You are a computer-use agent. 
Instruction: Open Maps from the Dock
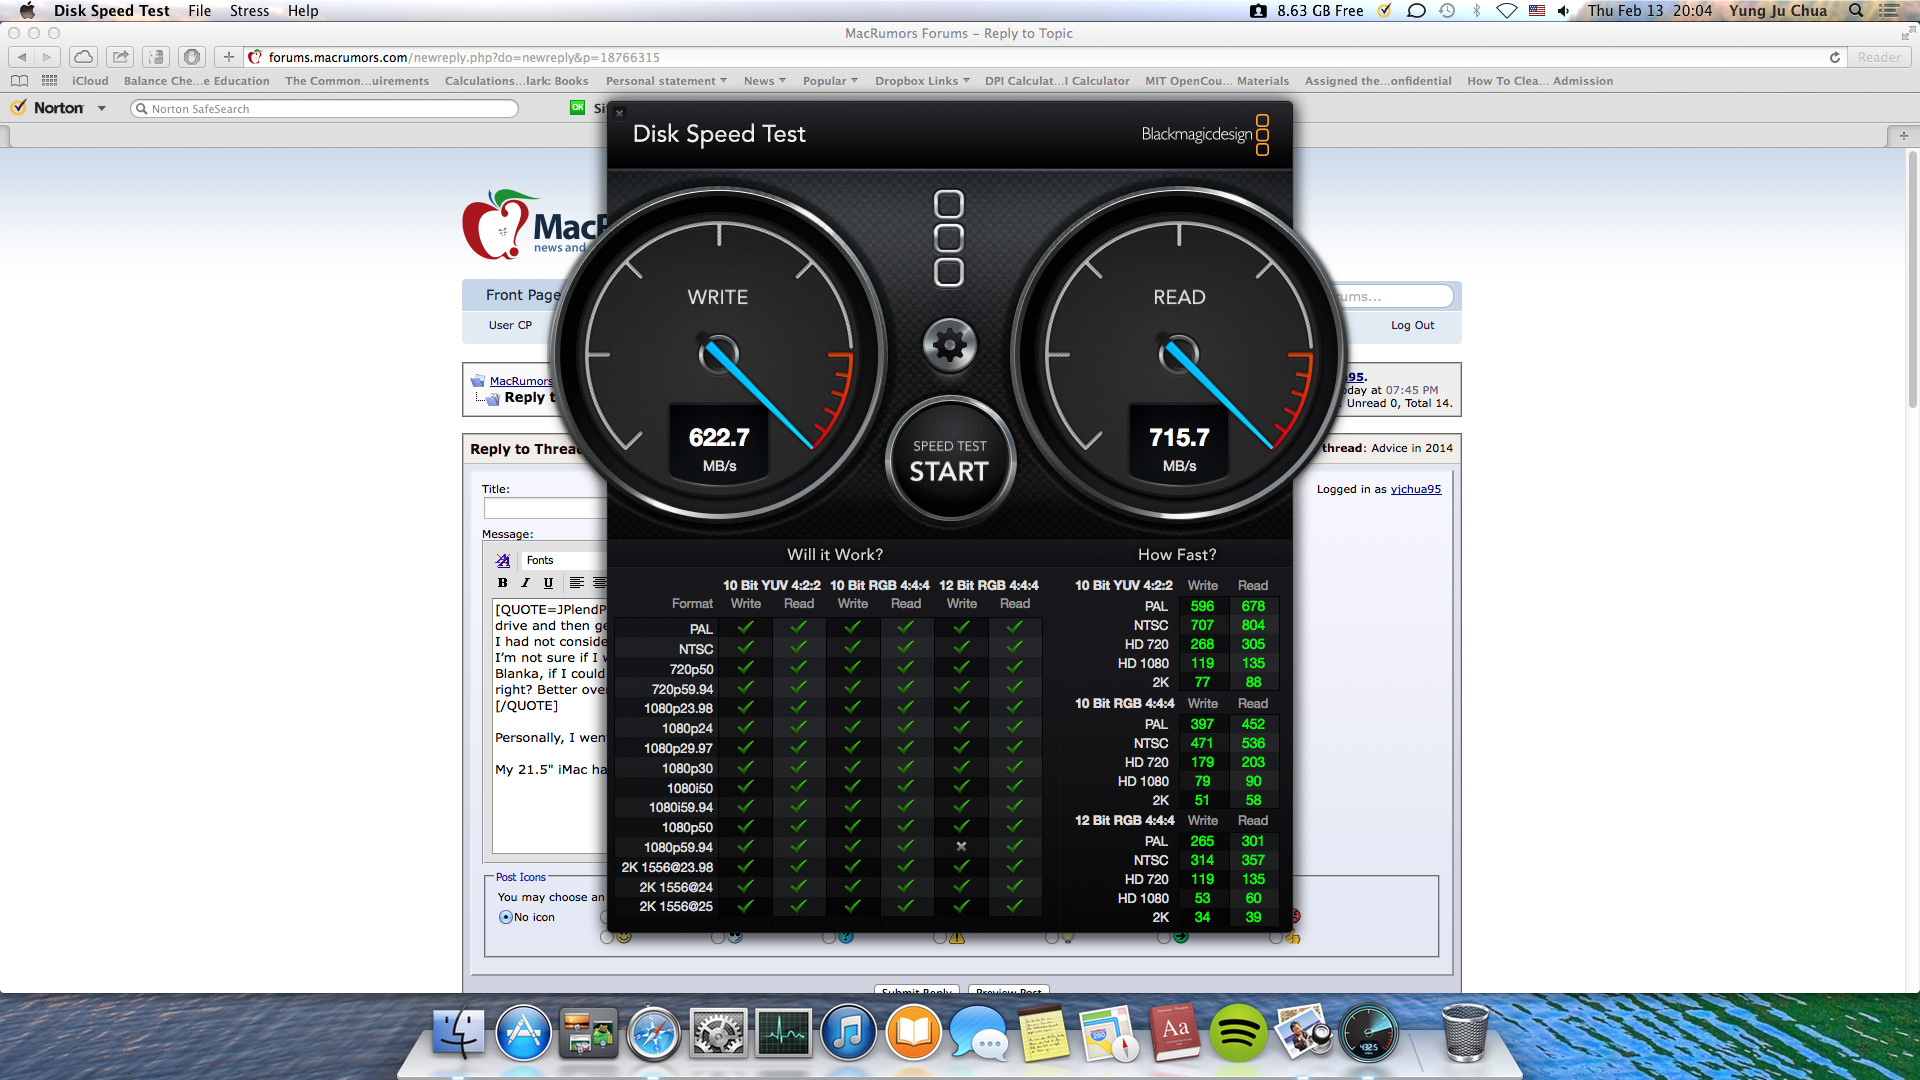1109,1033
